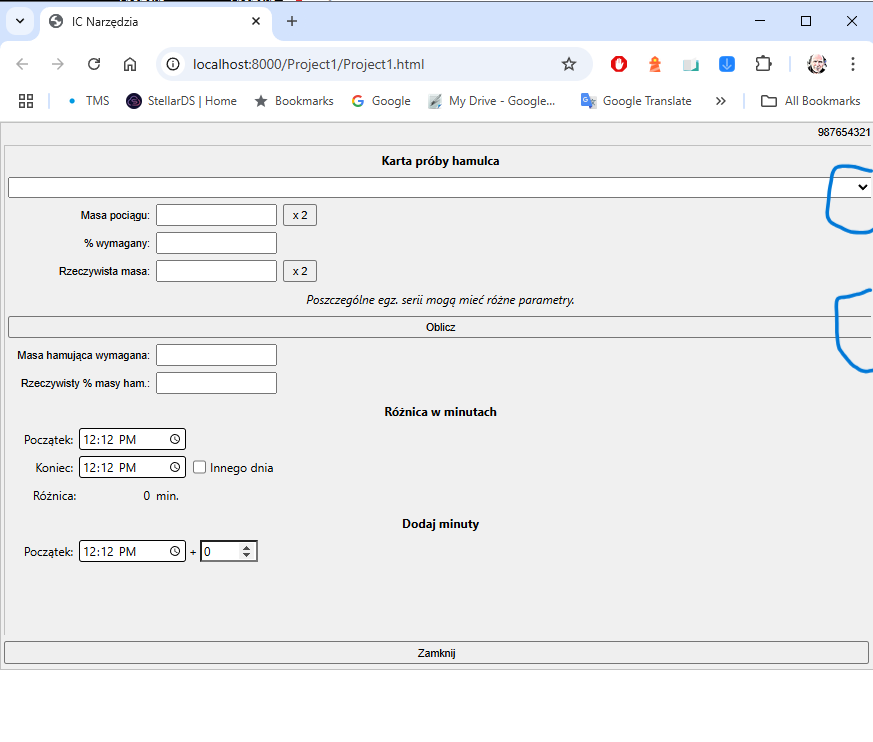Open the blue download extension icon
The image size is (873, 742).
click(x=727, y=64)
